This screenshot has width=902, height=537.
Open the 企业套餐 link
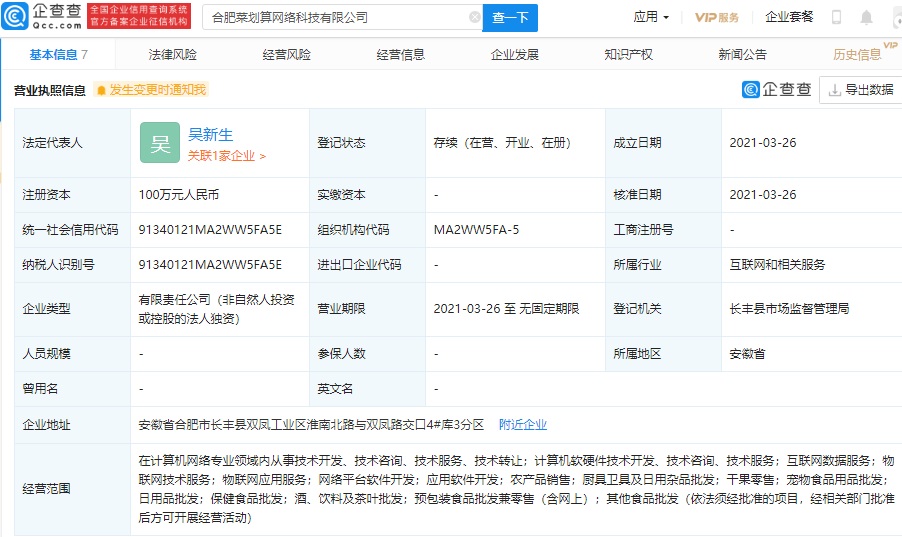pos(789,17)
